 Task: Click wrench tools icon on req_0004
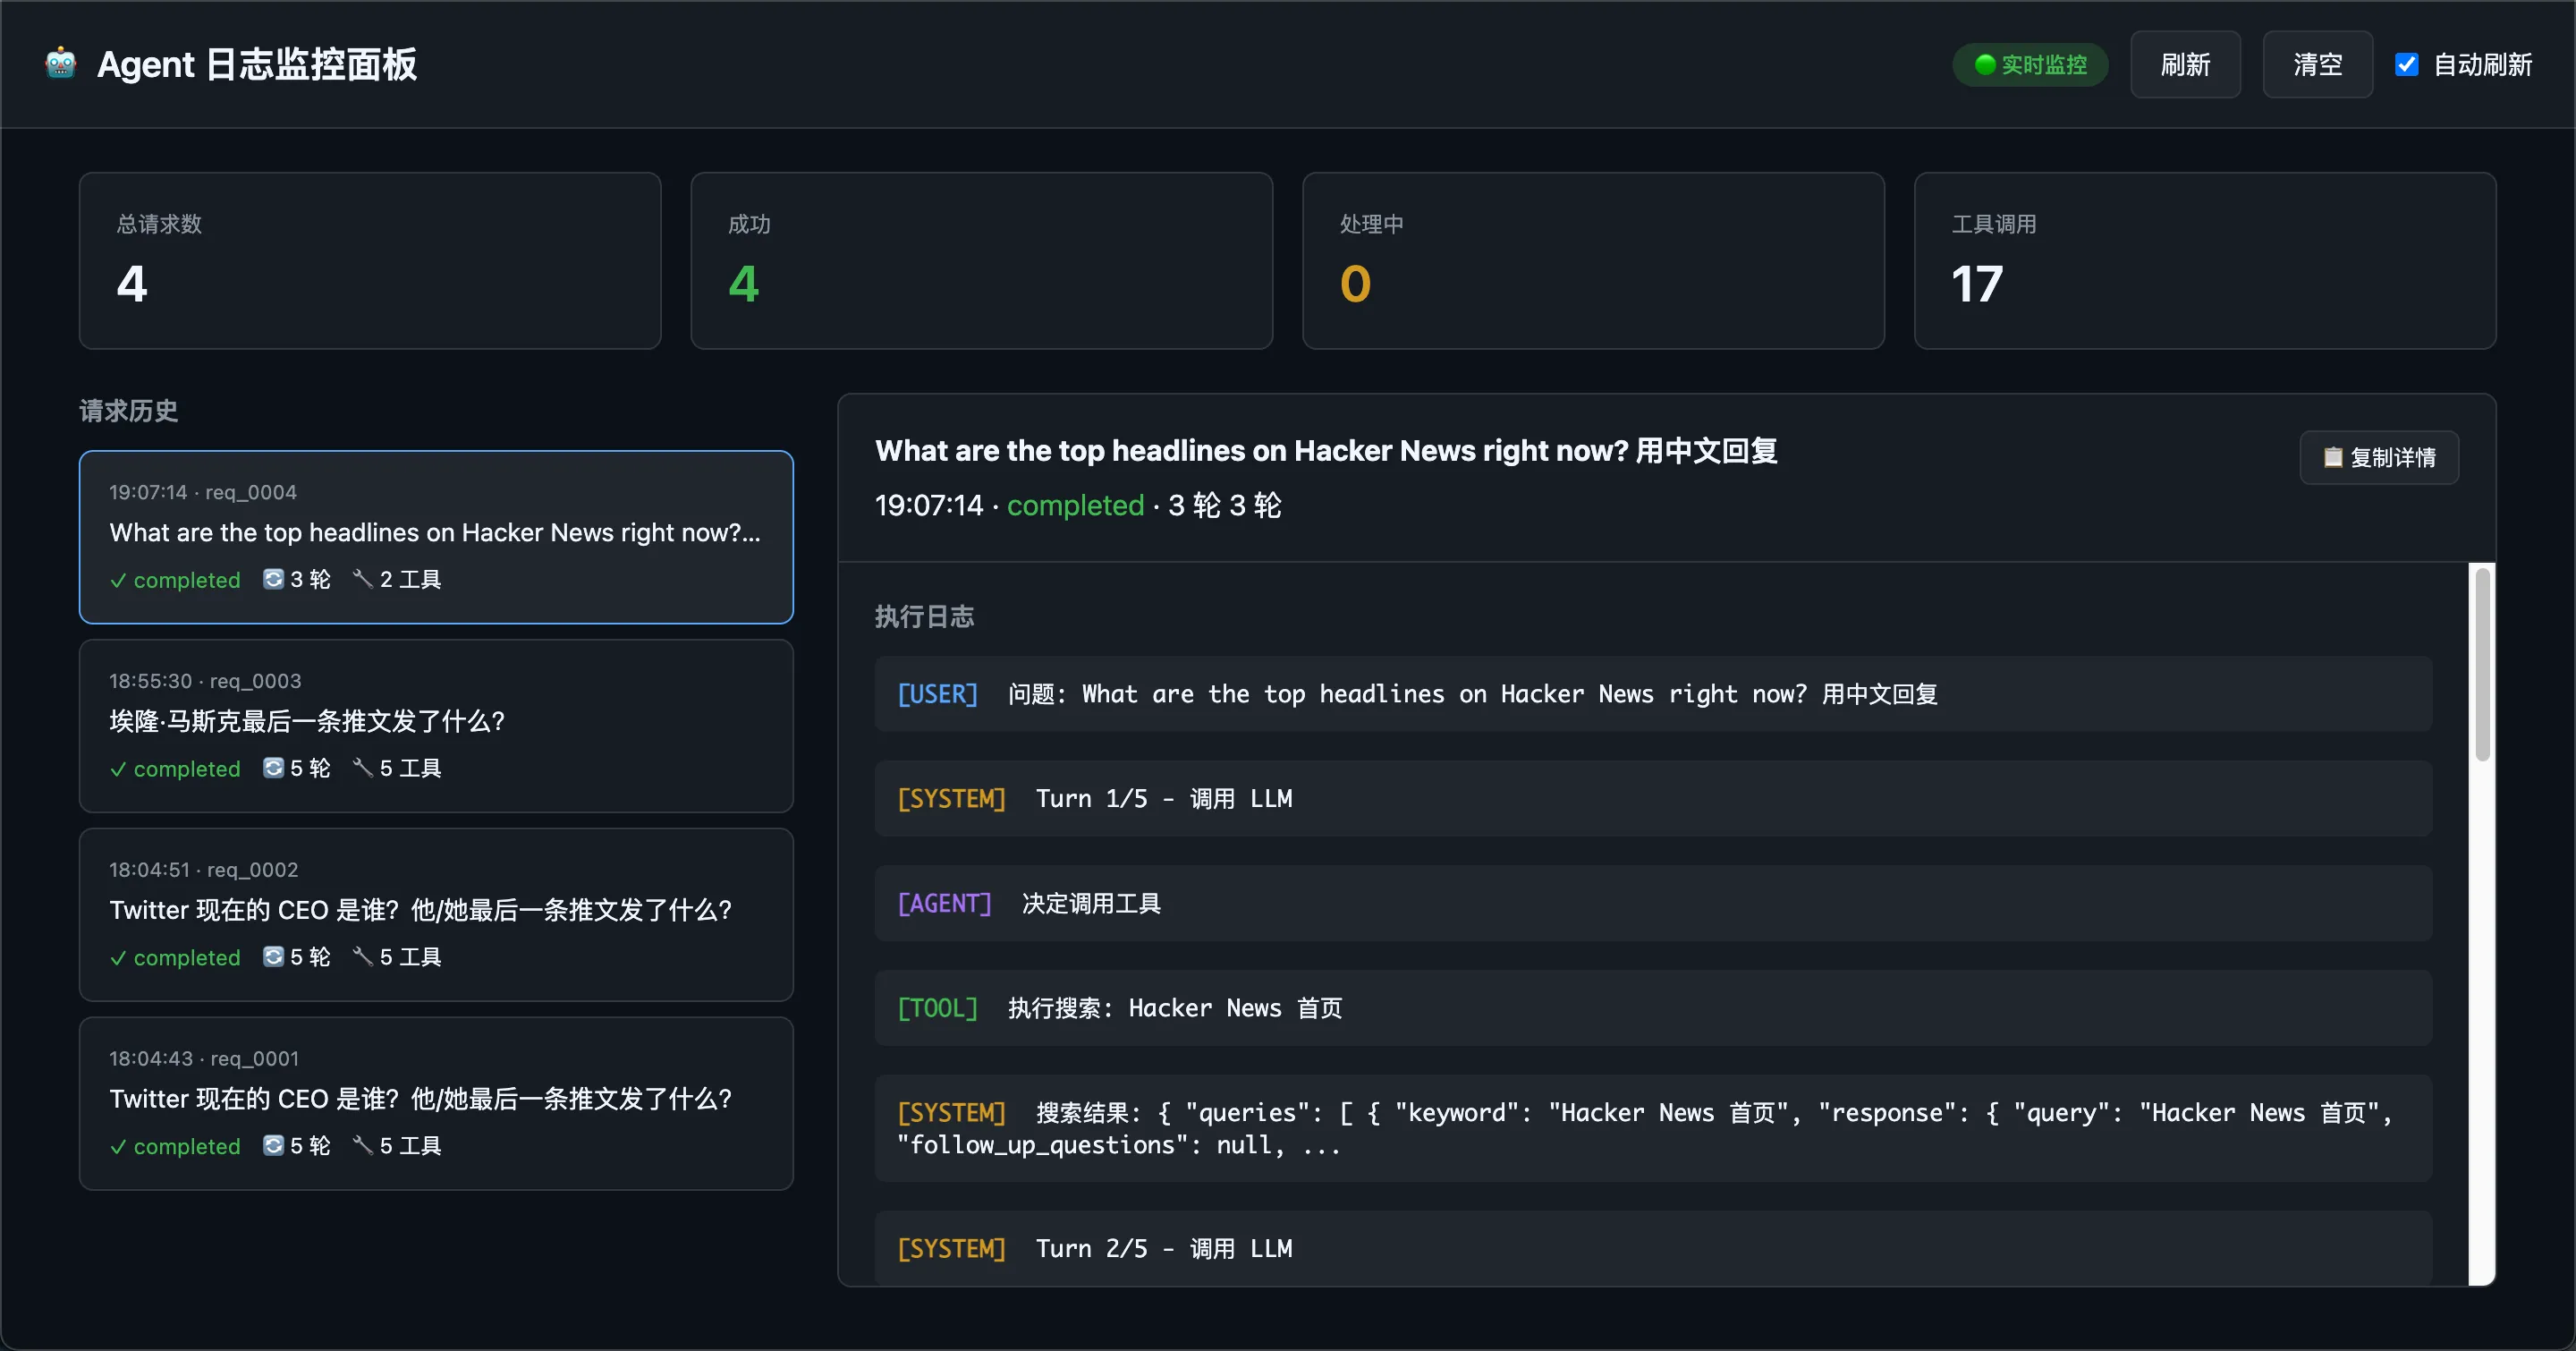click(x=363, y=579)
